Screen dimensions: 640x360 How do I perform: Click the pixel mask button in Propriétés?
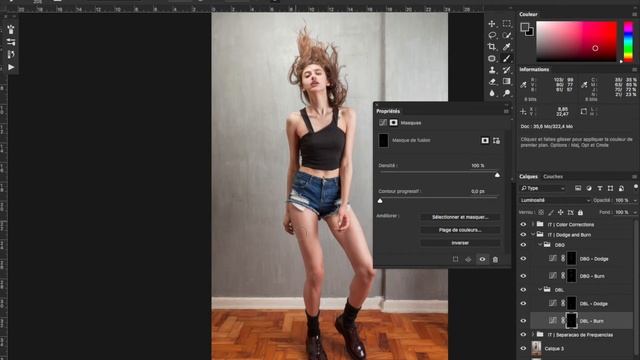pos(485,140)
